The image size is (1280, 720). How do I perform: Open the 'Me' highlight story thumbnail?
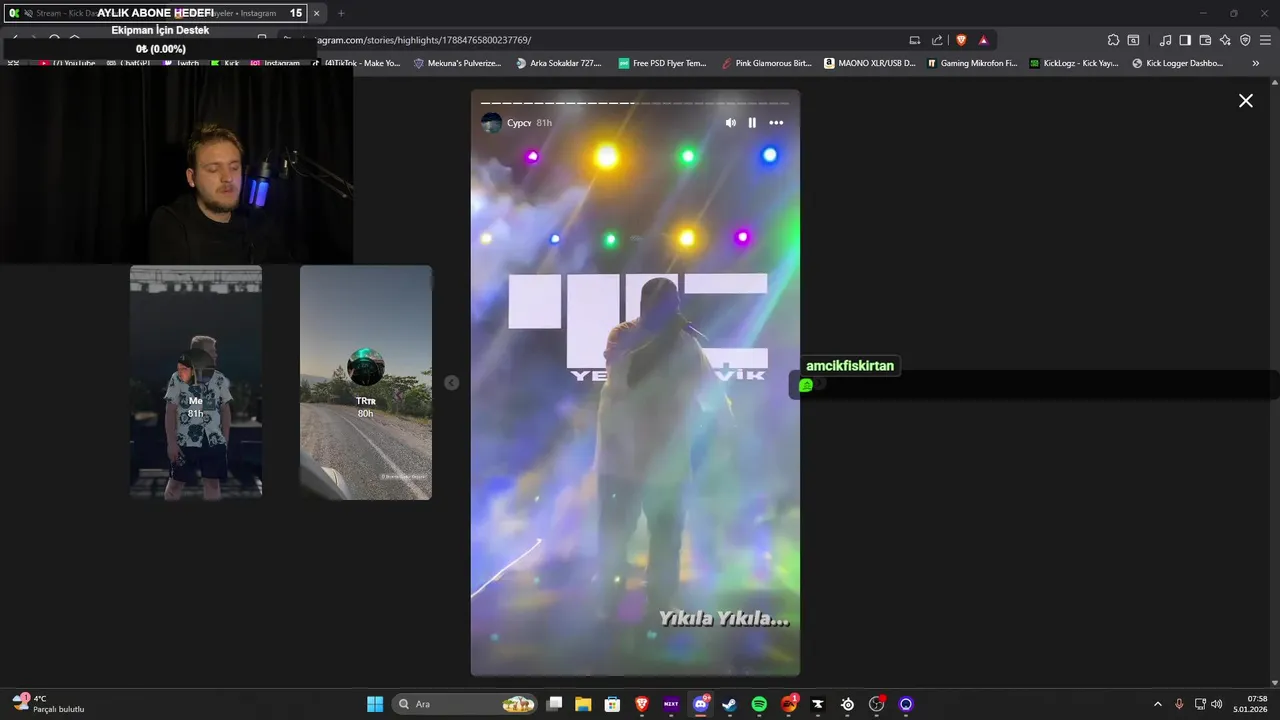tap(196, 382)
